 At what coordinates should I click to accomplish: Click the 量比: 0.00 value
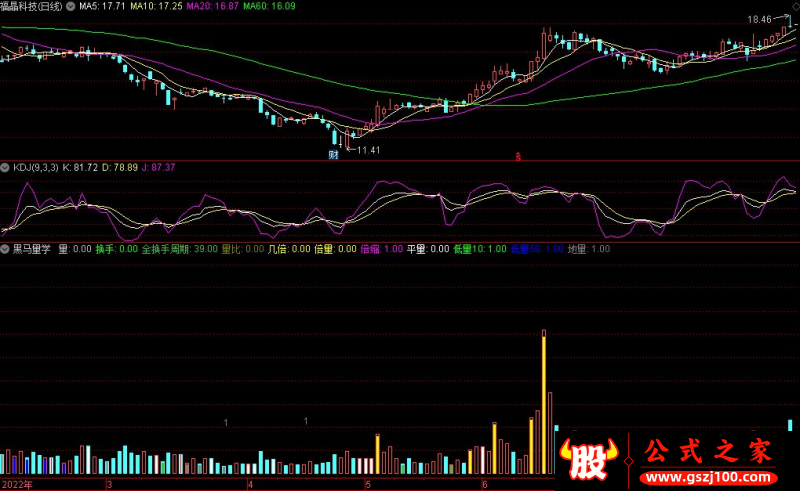(x=243, y=249)
